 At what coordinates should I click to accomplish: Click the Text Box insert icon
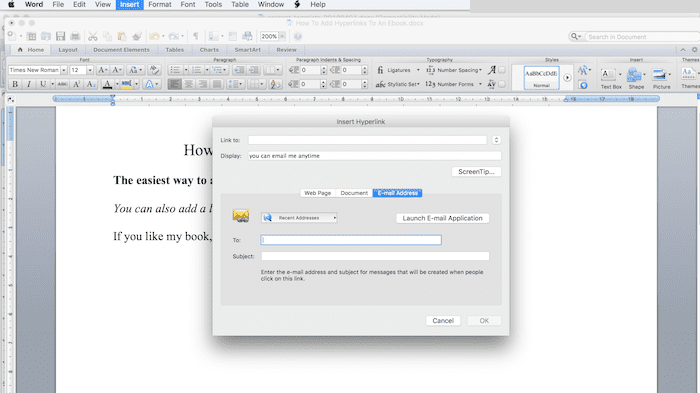(x=608, y=74)
